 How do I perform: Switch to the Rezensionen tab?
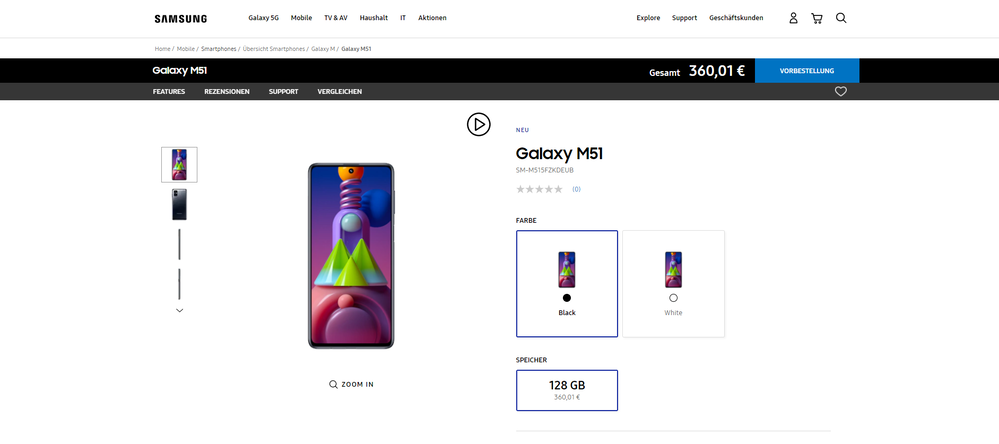[227, 92]
